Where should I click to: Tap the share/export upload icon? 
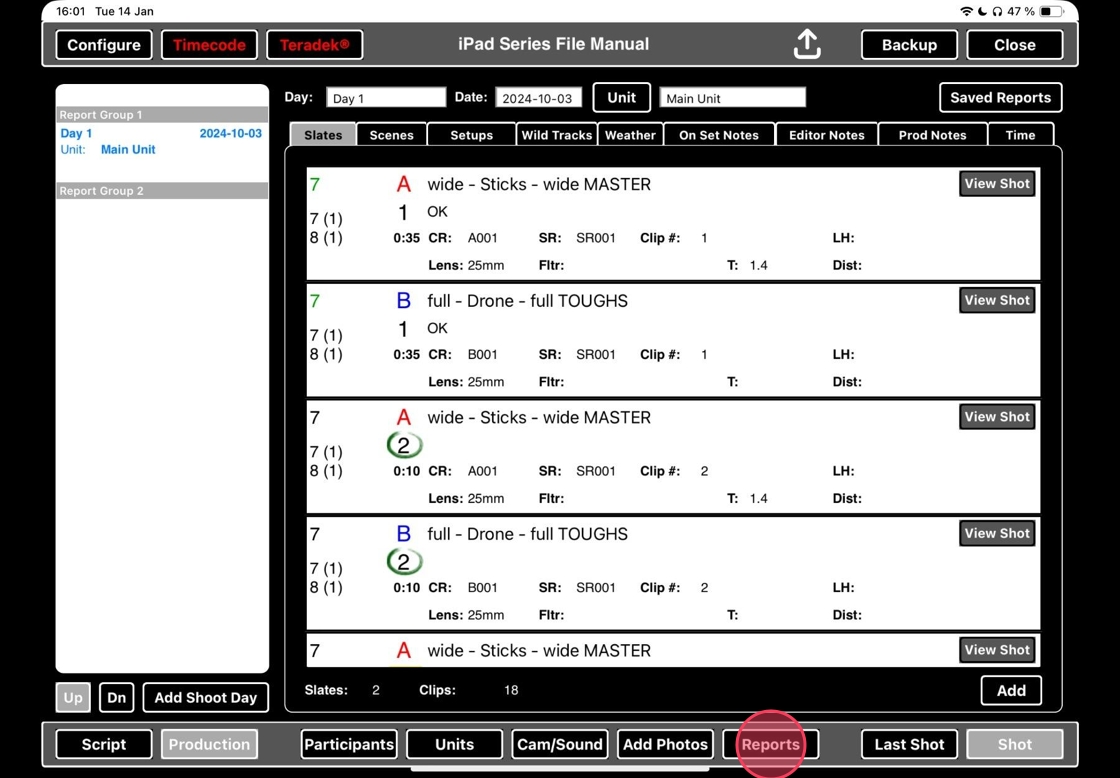[806, 44]
